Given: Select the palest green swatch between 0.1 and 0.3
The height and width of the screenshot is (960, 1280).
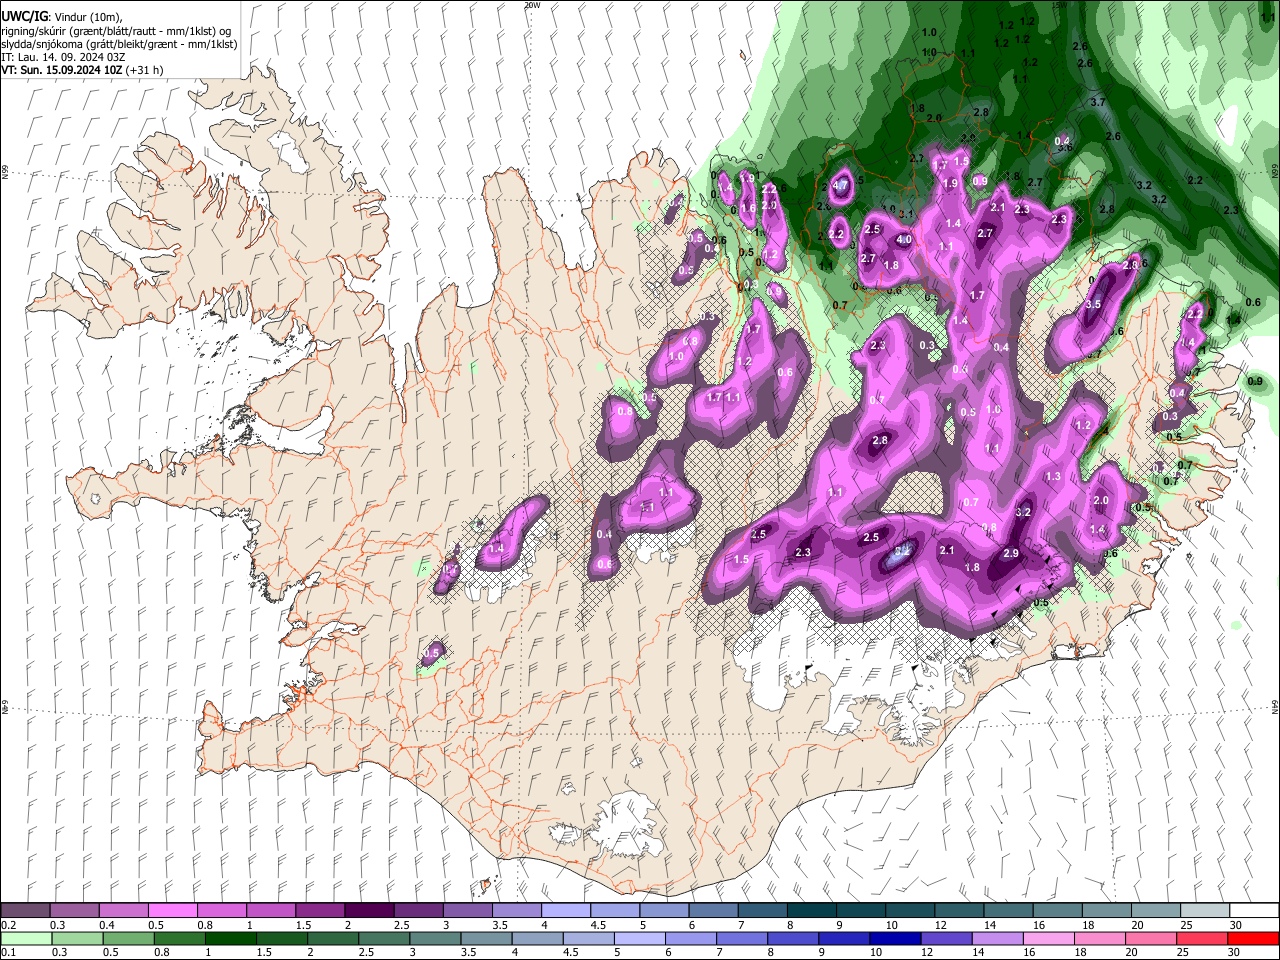Looking at the screenshot, I should click(x=26, y=938).
